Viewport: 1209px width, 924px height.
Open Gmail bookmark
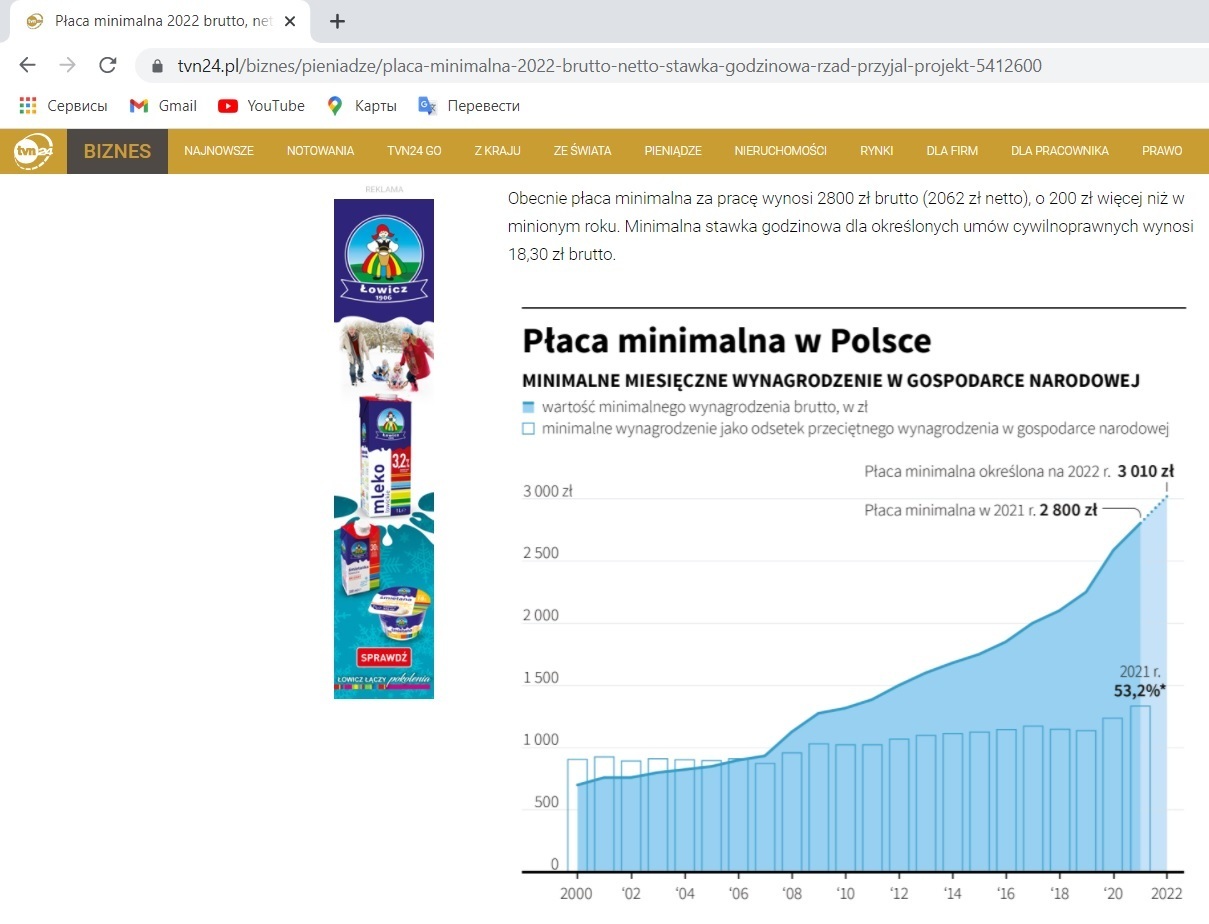163,106
